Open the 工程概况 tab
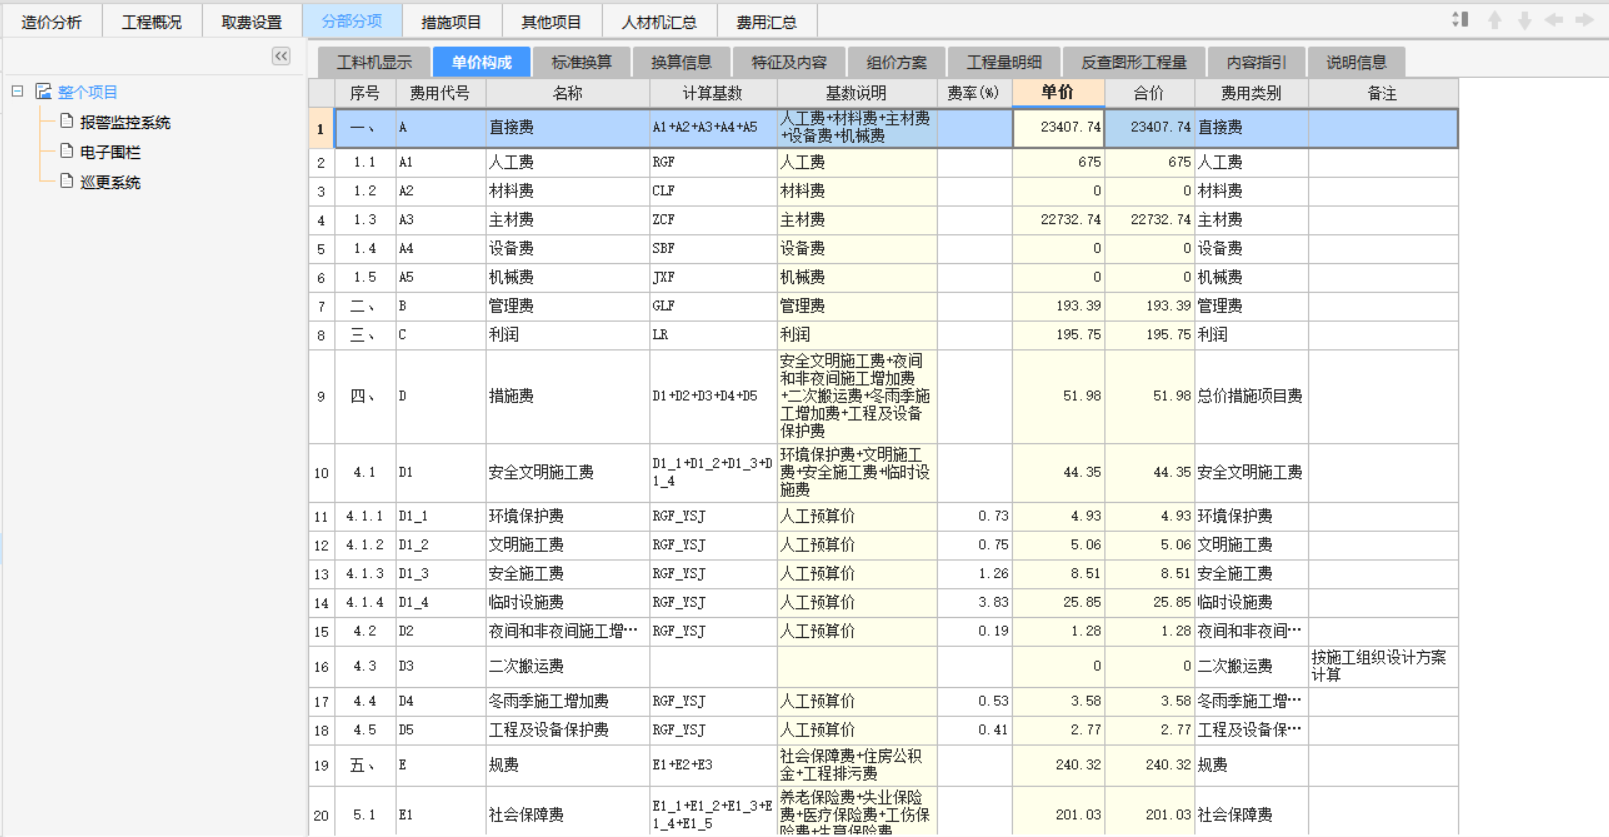This screenshot has height=837, width=1609. [x=152, y=22]
